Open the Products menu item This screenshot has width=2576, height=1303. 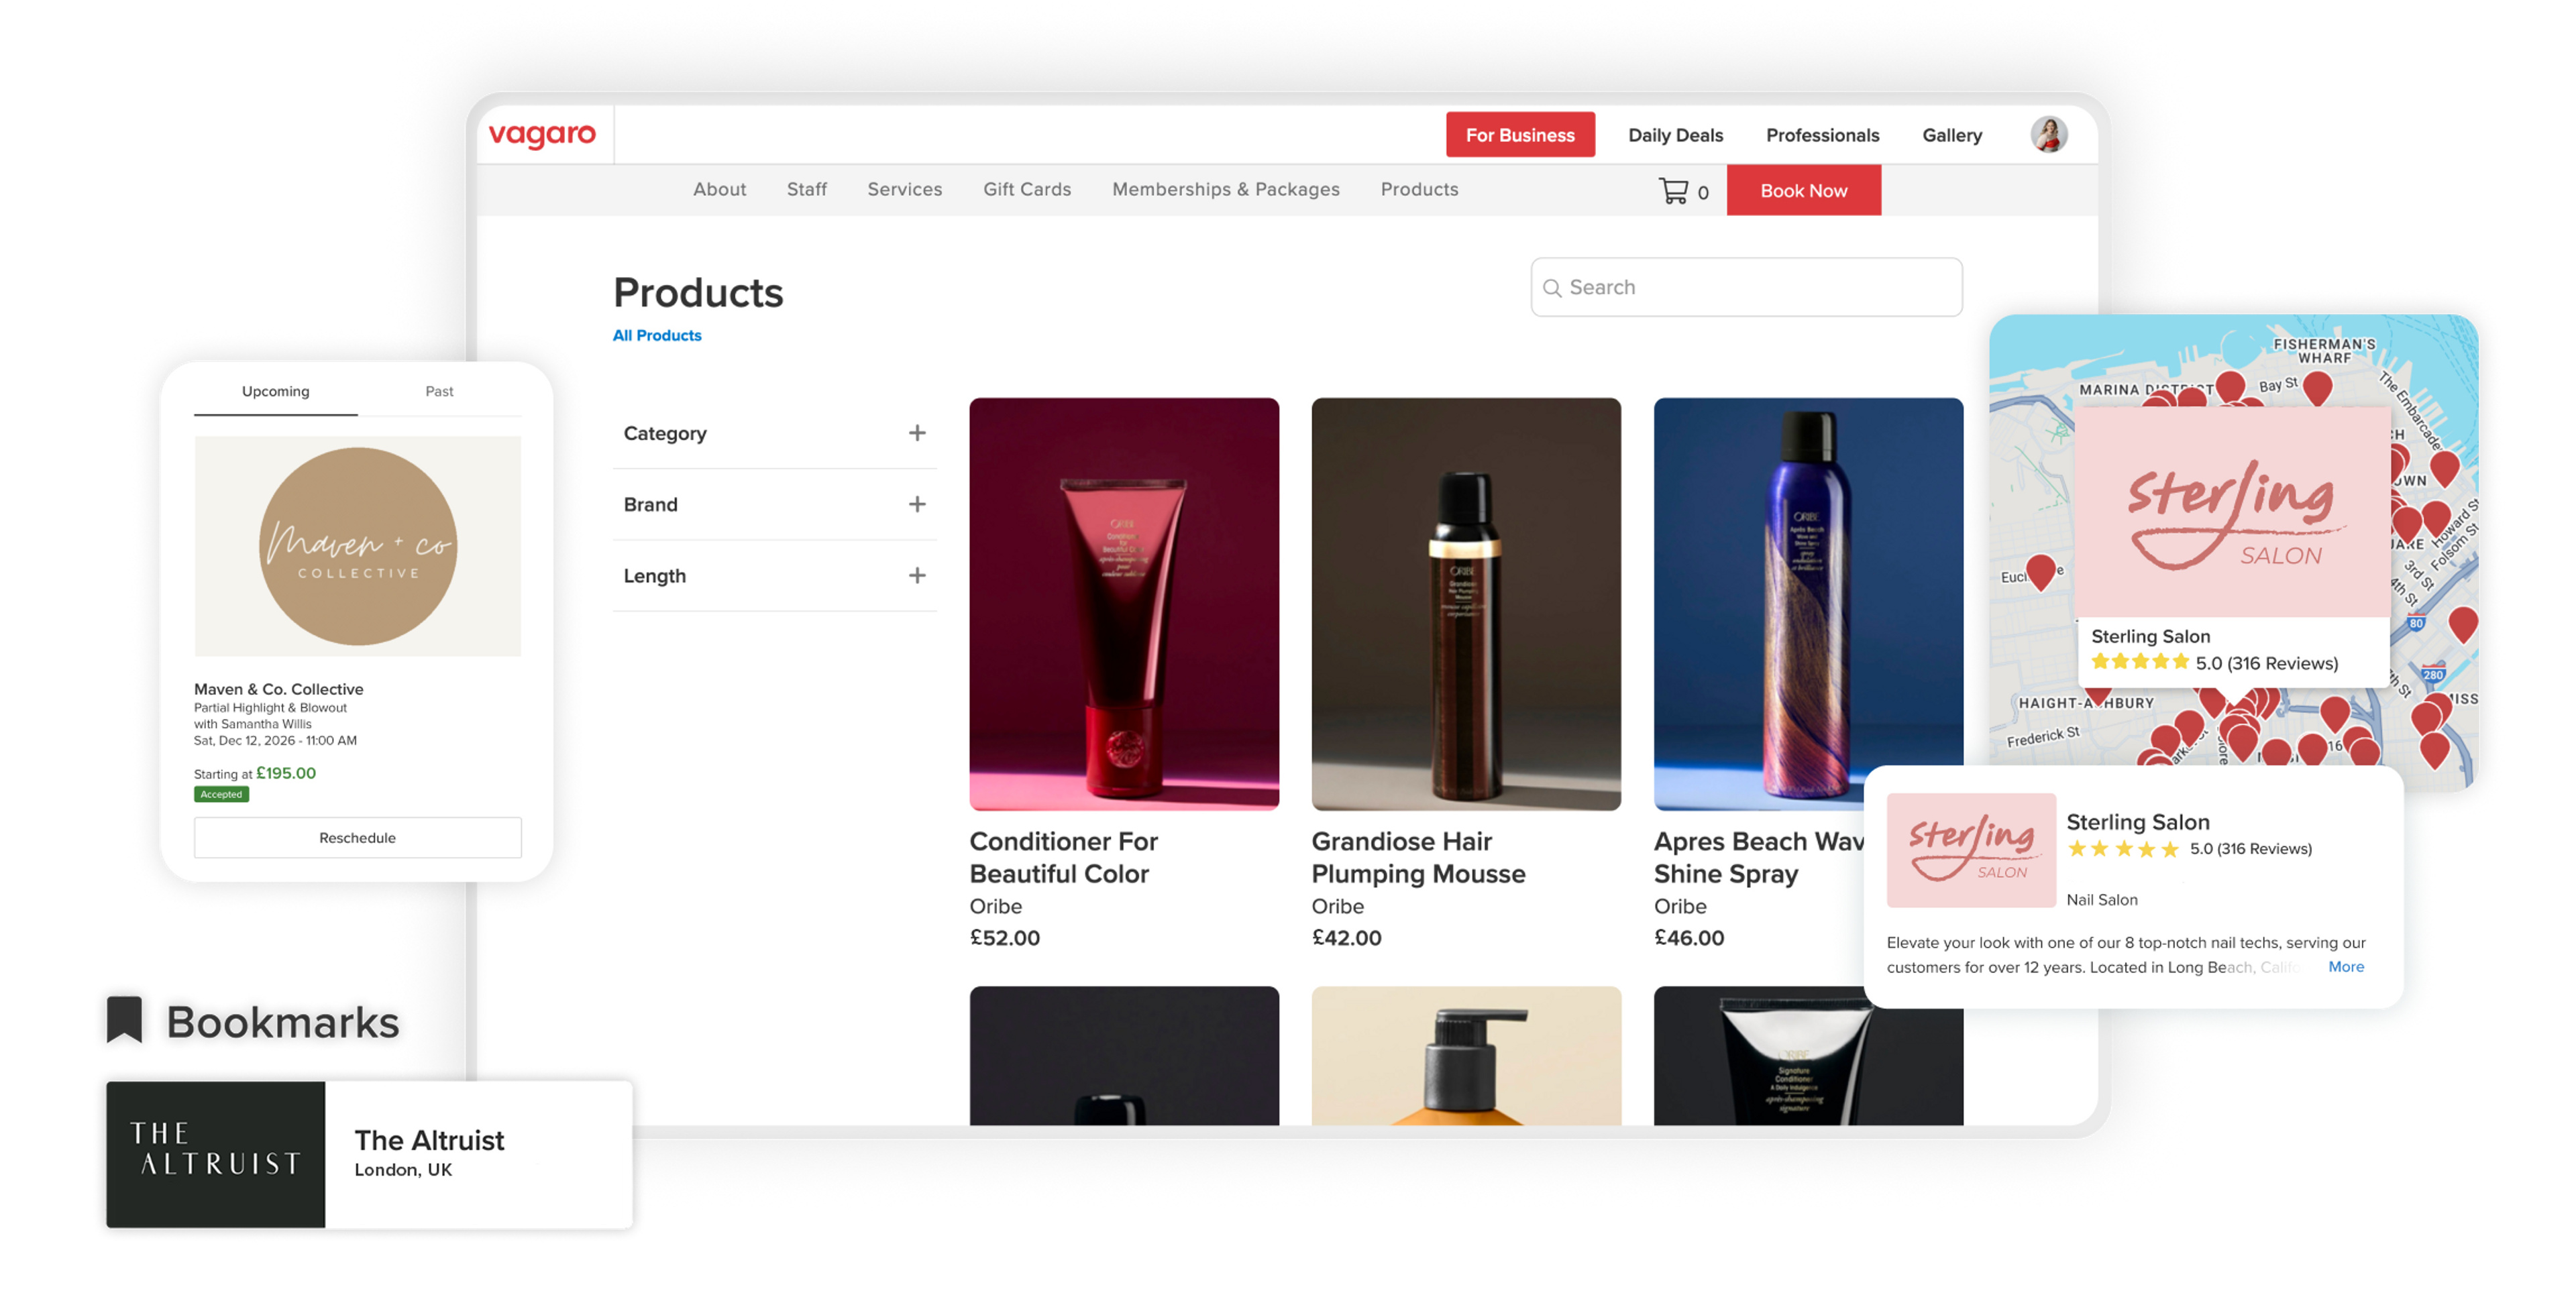click(1419, 189)
